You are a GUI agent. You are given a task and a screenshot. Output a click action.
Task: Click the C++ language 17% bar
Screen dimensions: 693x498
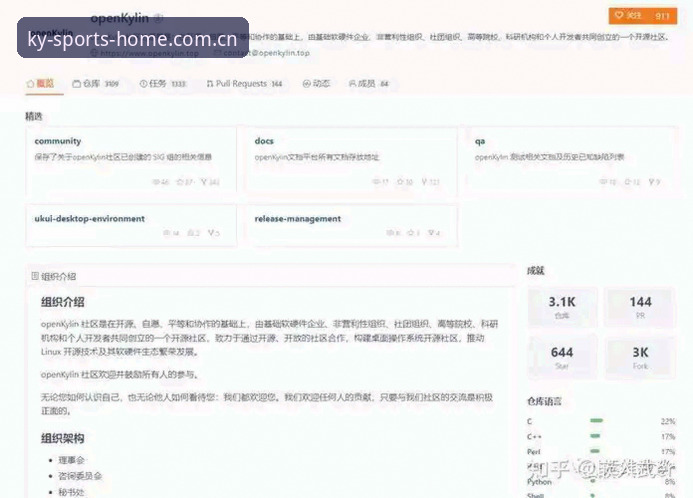[595, 436]
